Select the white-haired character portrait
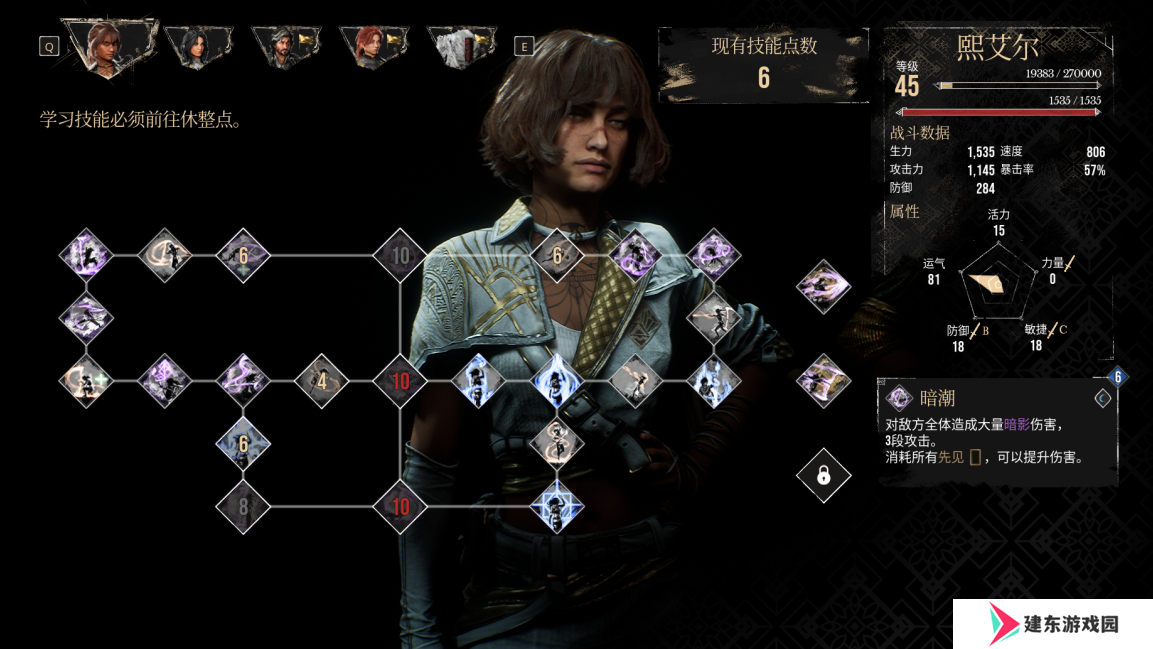The height and width of the screenshot is (649, 1153). [462, 46]
